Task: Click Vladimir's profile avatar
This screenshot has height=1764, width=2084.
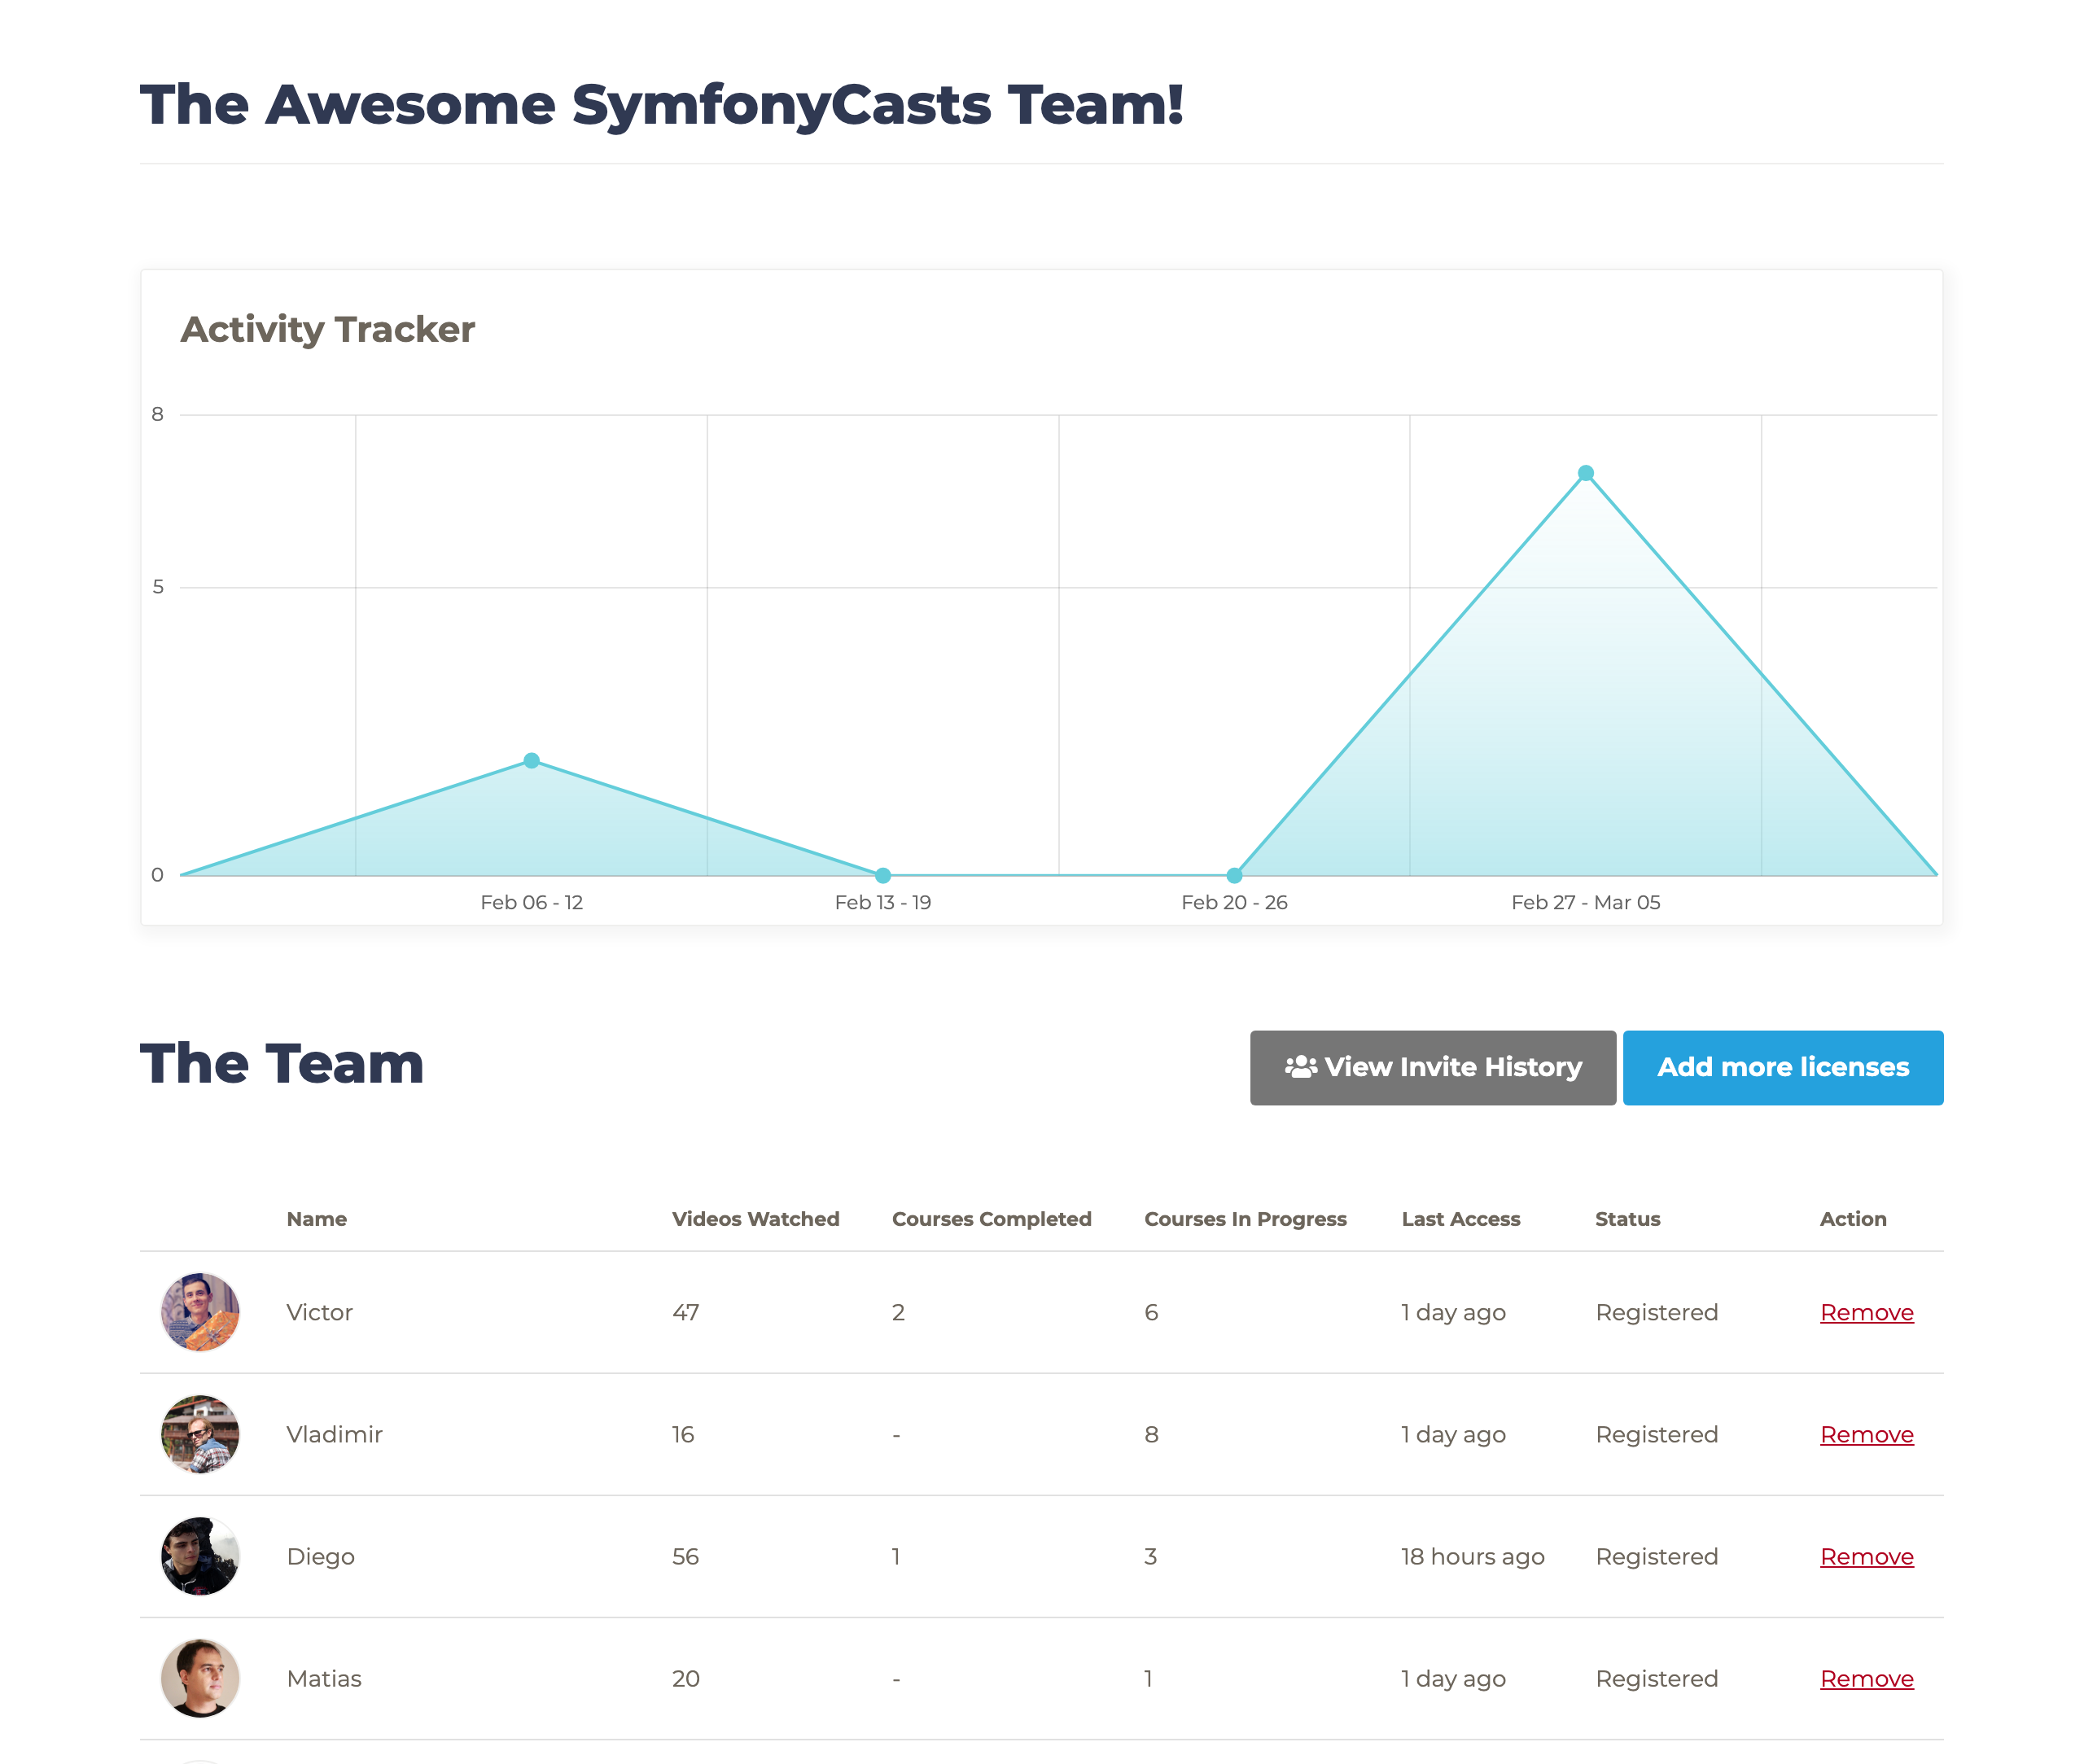Action: tap(200, 1433)
